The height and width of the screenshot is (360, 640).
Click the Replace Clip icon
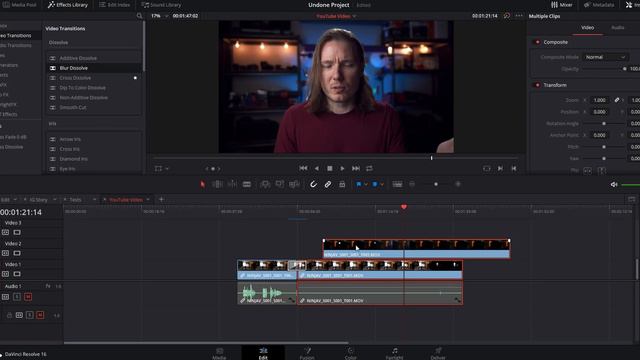click(294, 184)
